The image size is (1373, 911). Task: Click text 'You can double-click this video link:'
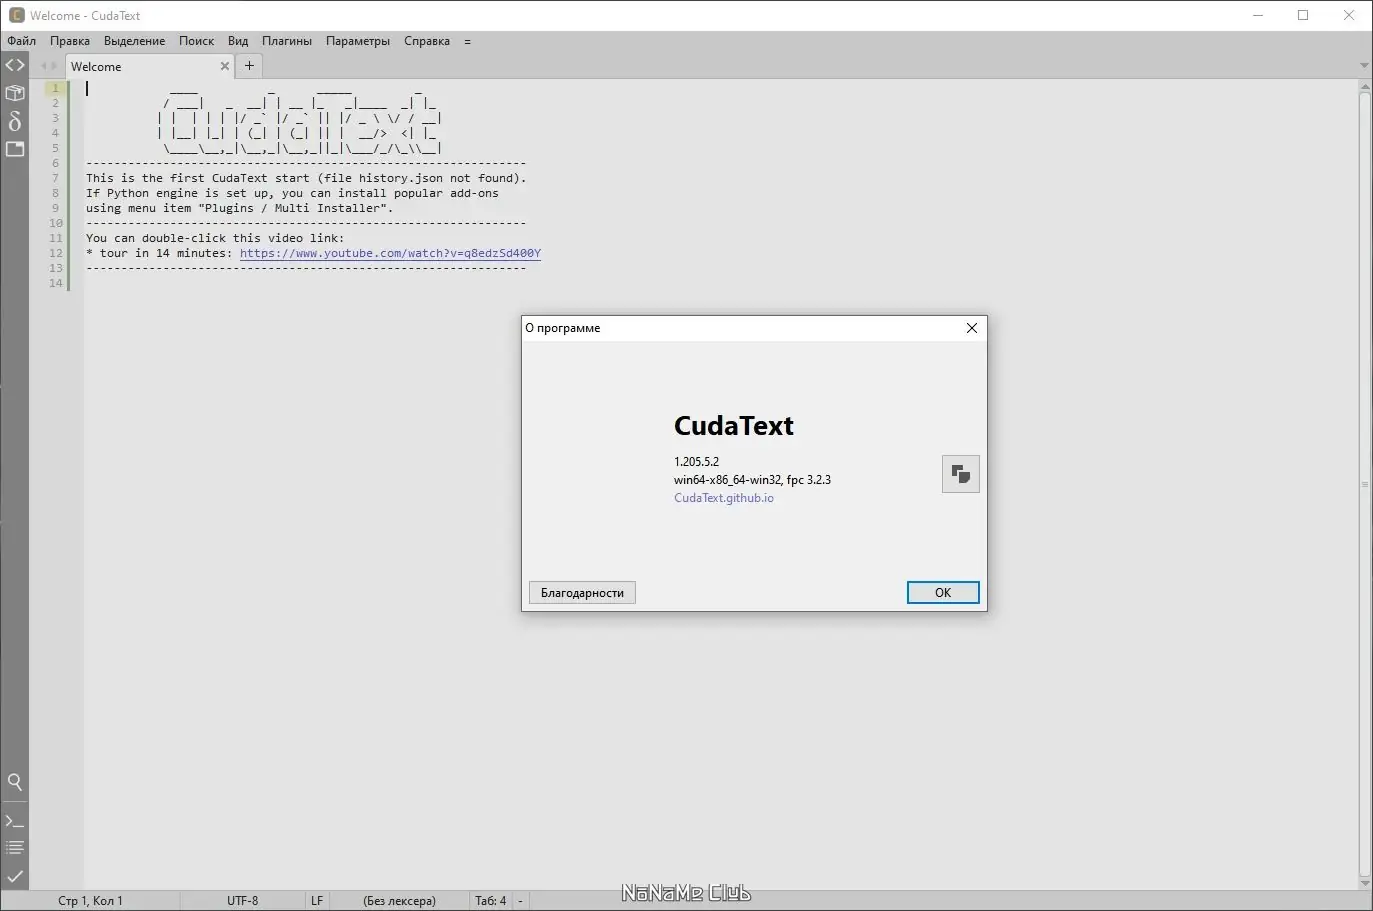[x=215, y=238]
